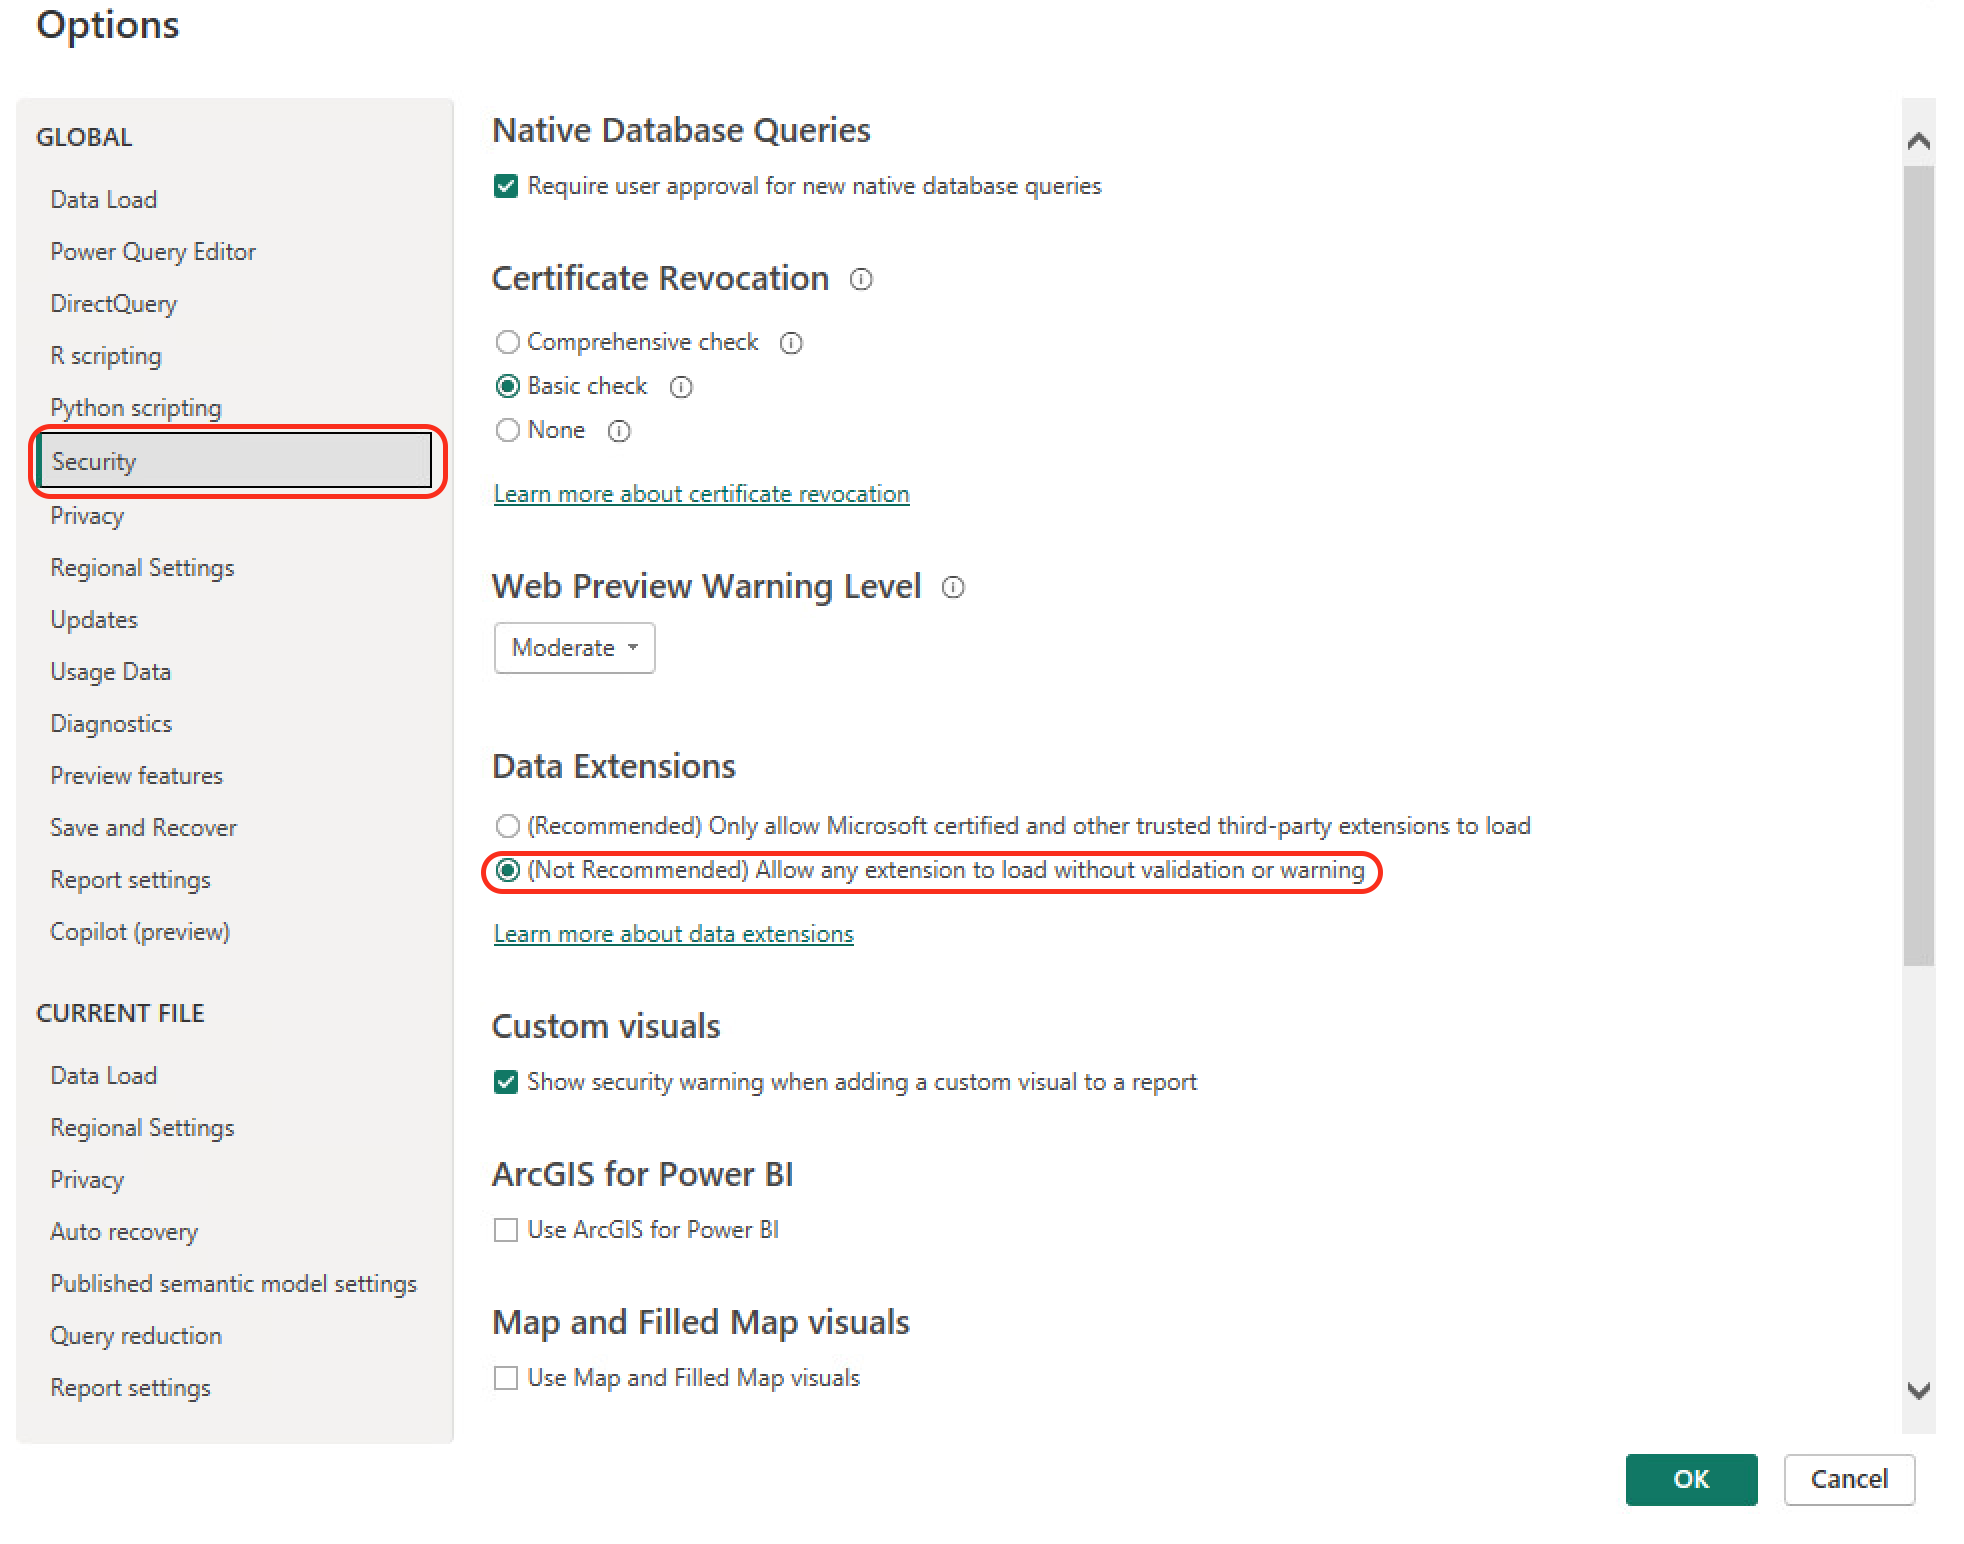Screen dimensions: 1964x1544
Task: Open Privacy settings under GLOBAL
Action: tap(87, 515)
